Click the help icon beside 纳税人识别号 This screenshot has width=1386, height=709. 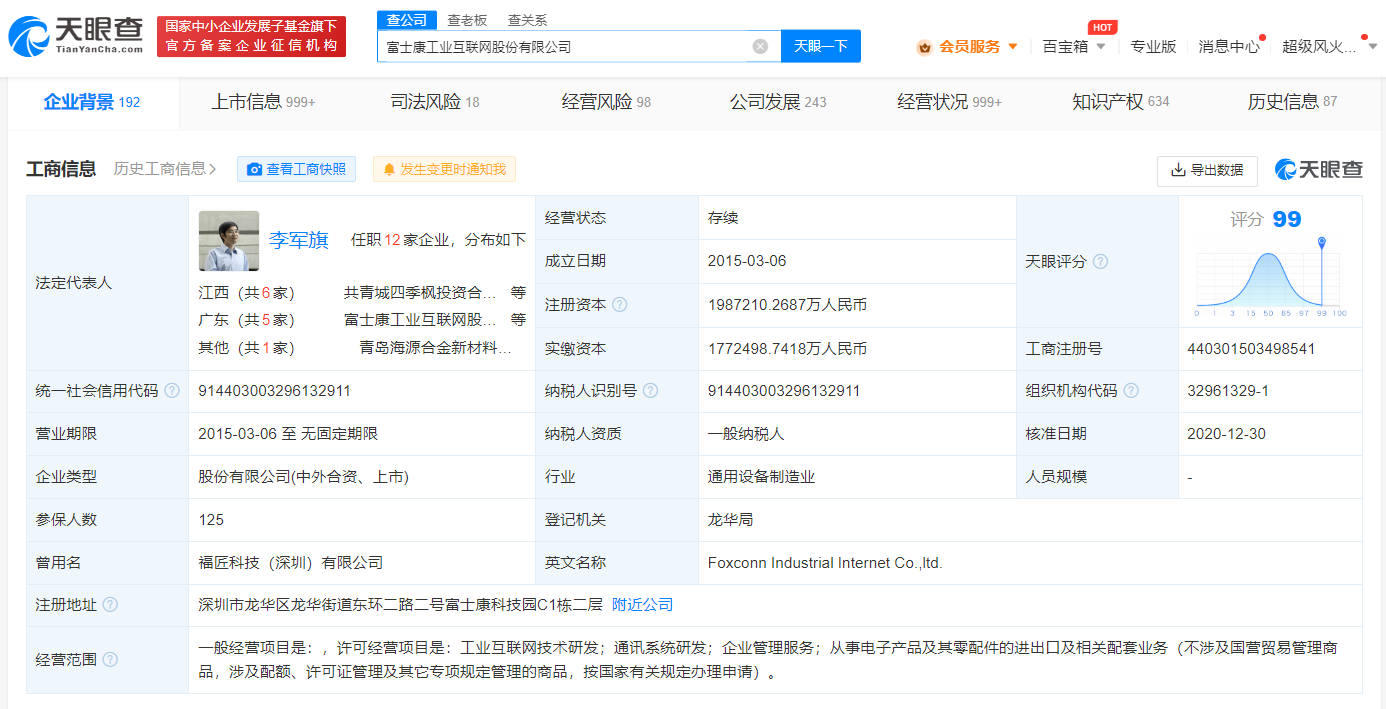[x=651, y=391]
